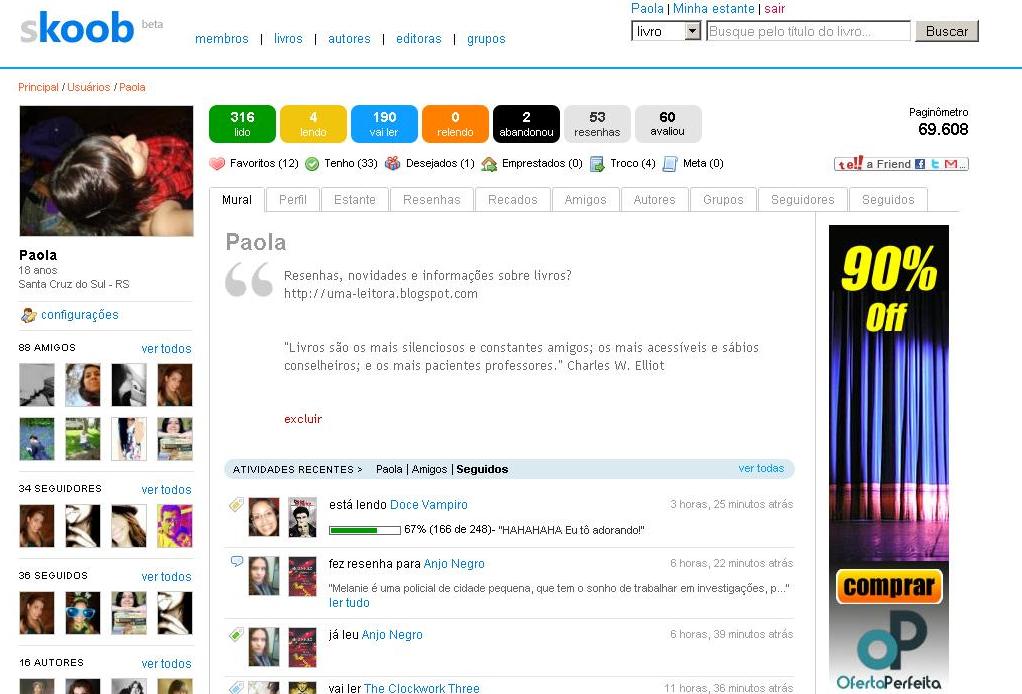Open configurações with the settings icon

[x=29, y=314]
